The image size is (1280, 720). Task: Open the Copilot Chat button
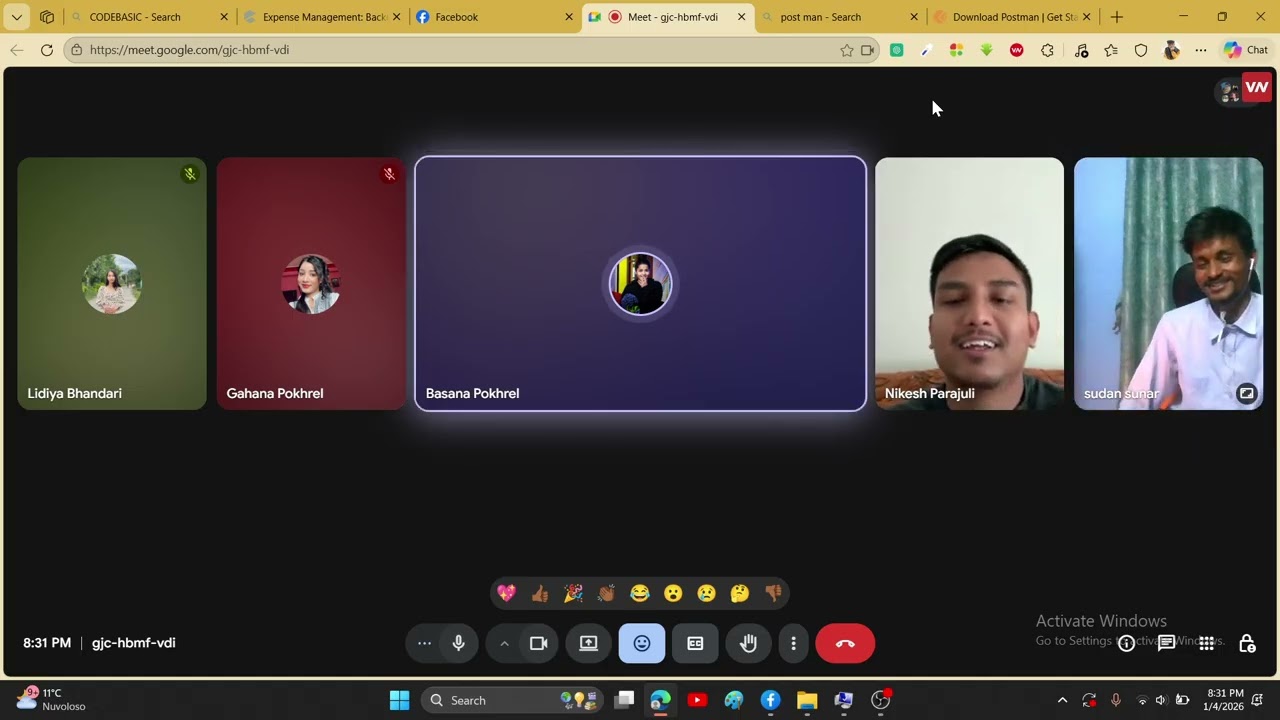coord(1245,50)
